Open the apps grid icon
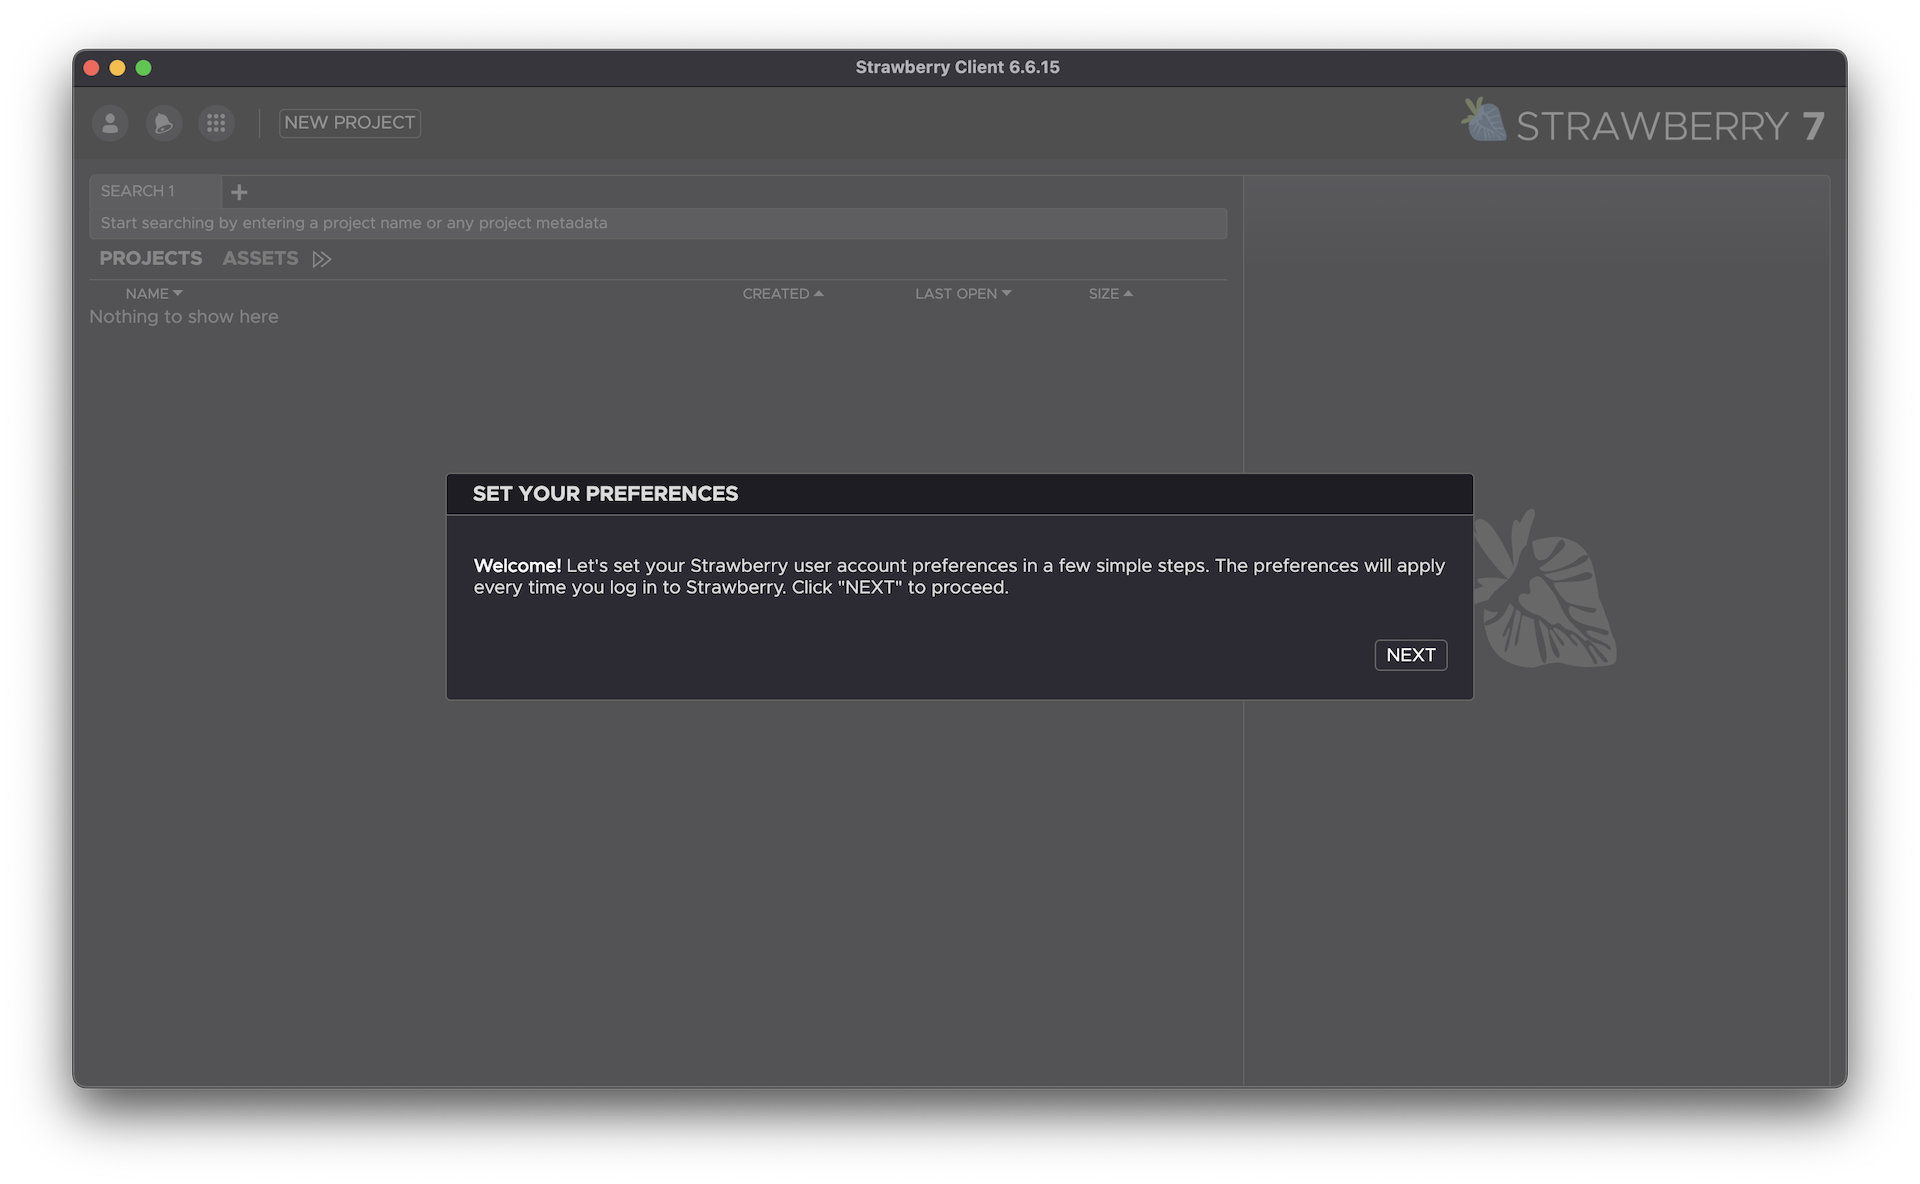This screenshot has width=1920, height=1184. (216, 123)
